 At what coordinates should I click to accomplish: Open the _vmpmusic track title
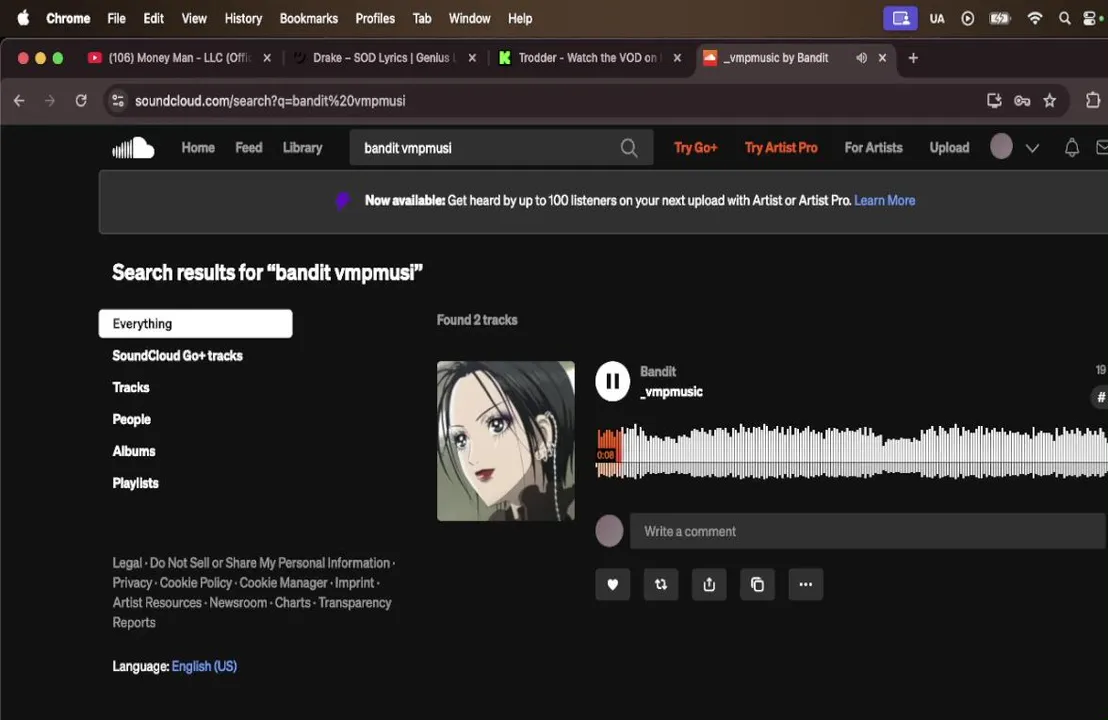tap(671, 391)
